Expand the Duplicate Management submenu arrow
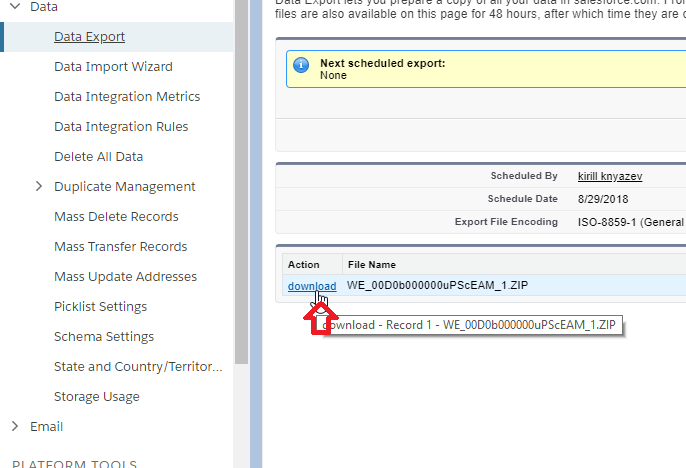The image size is (686, 468). (39, 187)
